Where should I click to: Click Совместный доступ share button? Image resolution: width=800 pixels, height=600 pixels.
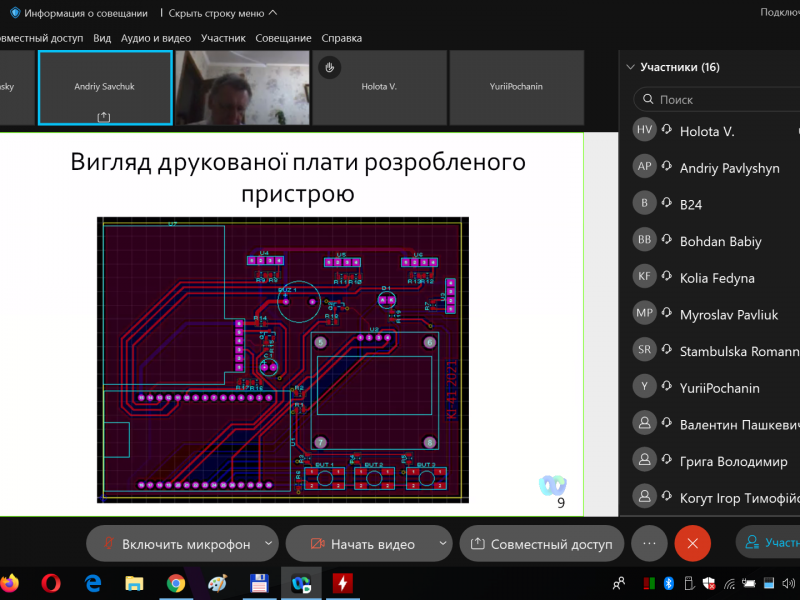pyautogui.click(x=541, y=544)
